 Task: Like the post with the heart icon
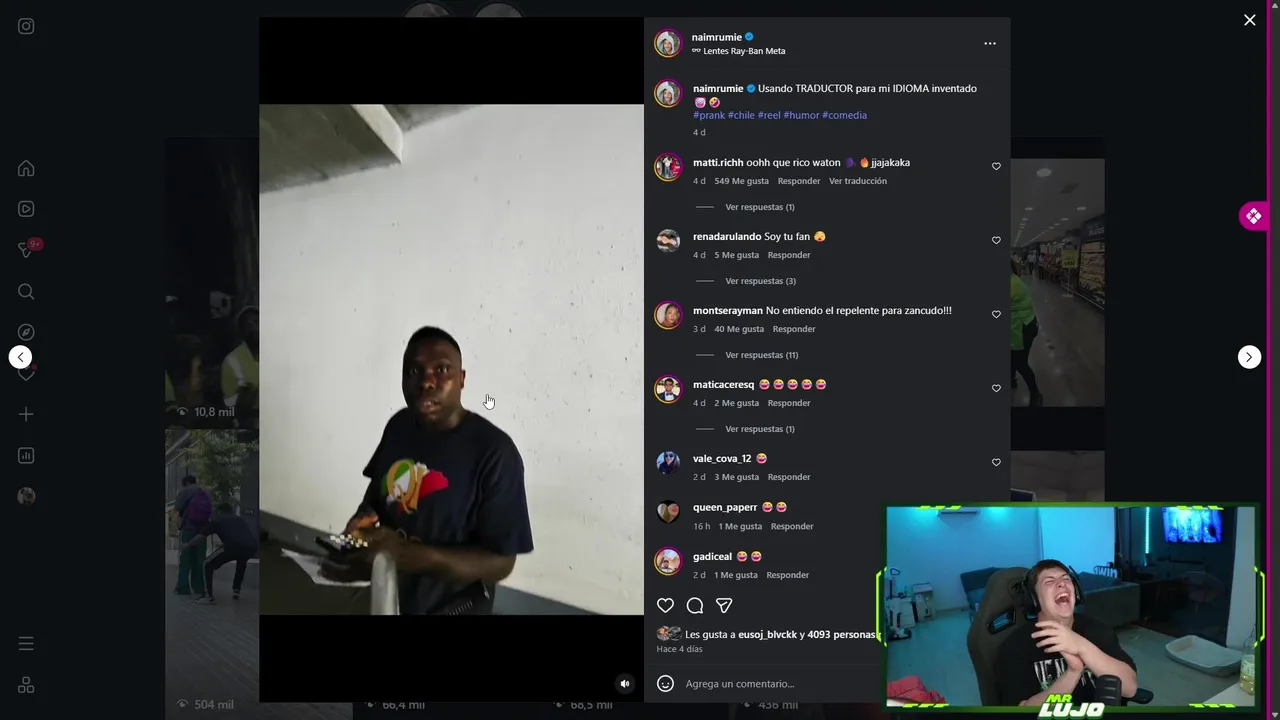tap(665, 605)
